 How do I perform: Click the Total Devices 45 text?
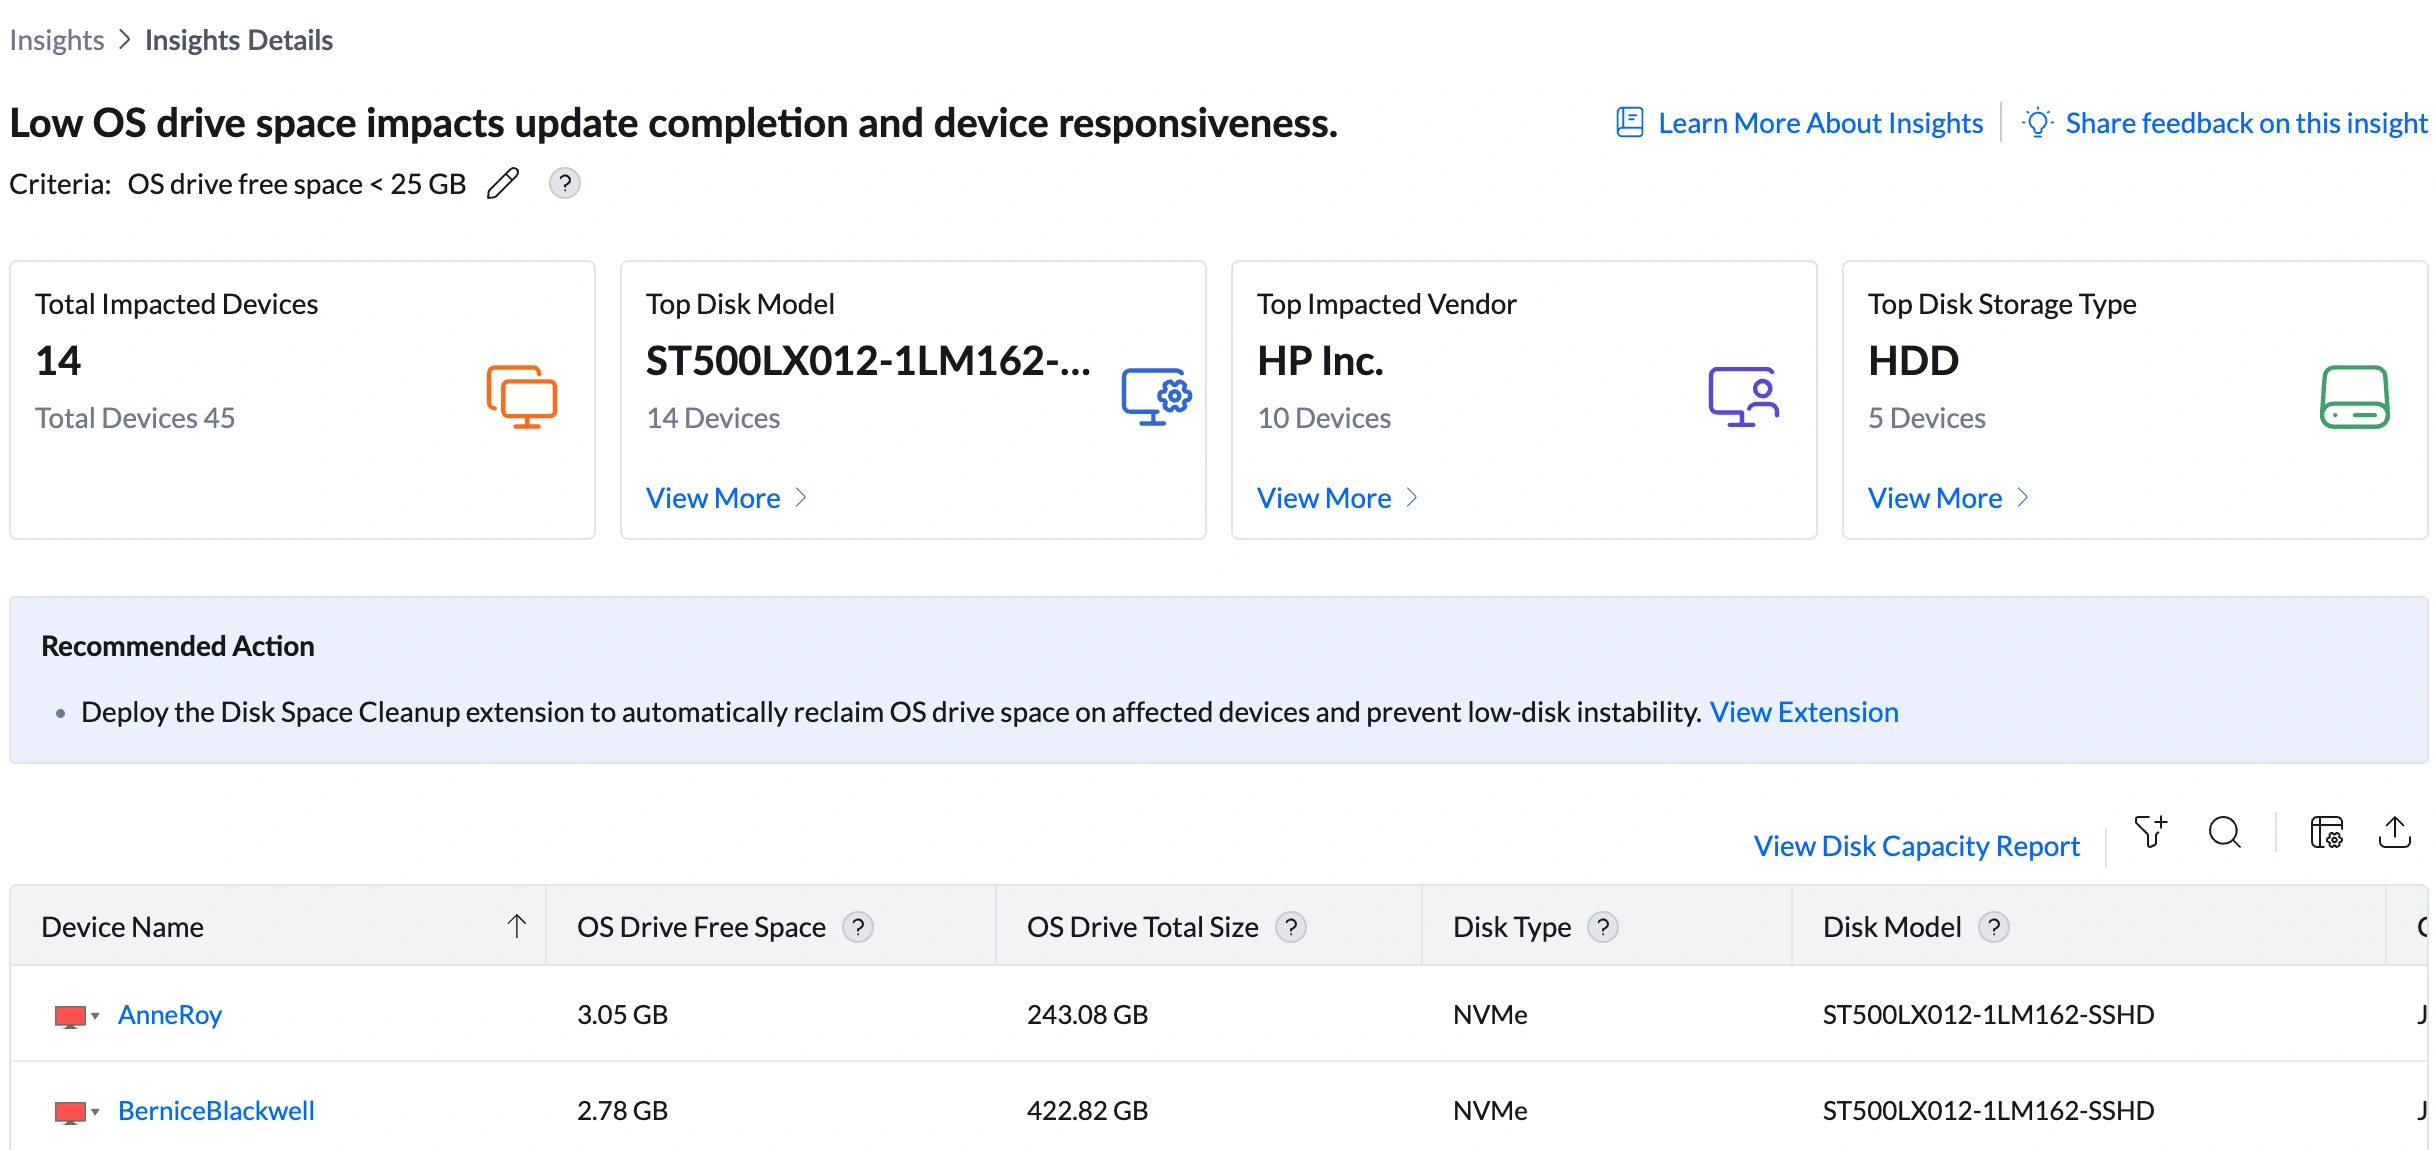click(x=135, y=418)
